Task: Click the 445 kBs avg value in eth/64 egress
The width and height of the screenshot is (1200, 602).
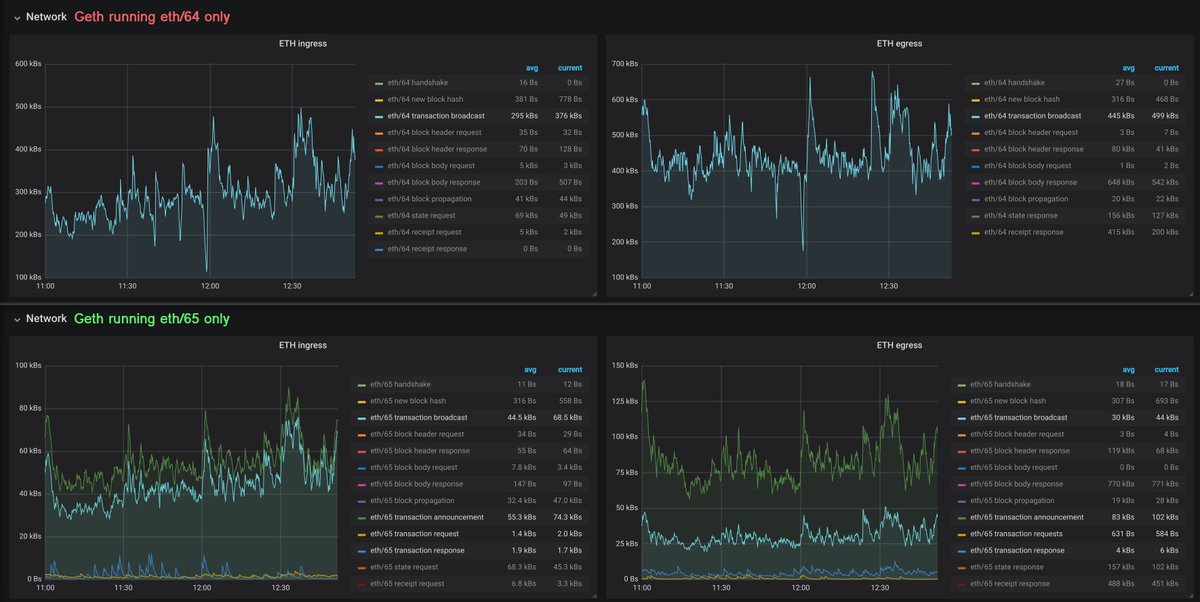Action: pyautogui.click(x=1122, y=116)
